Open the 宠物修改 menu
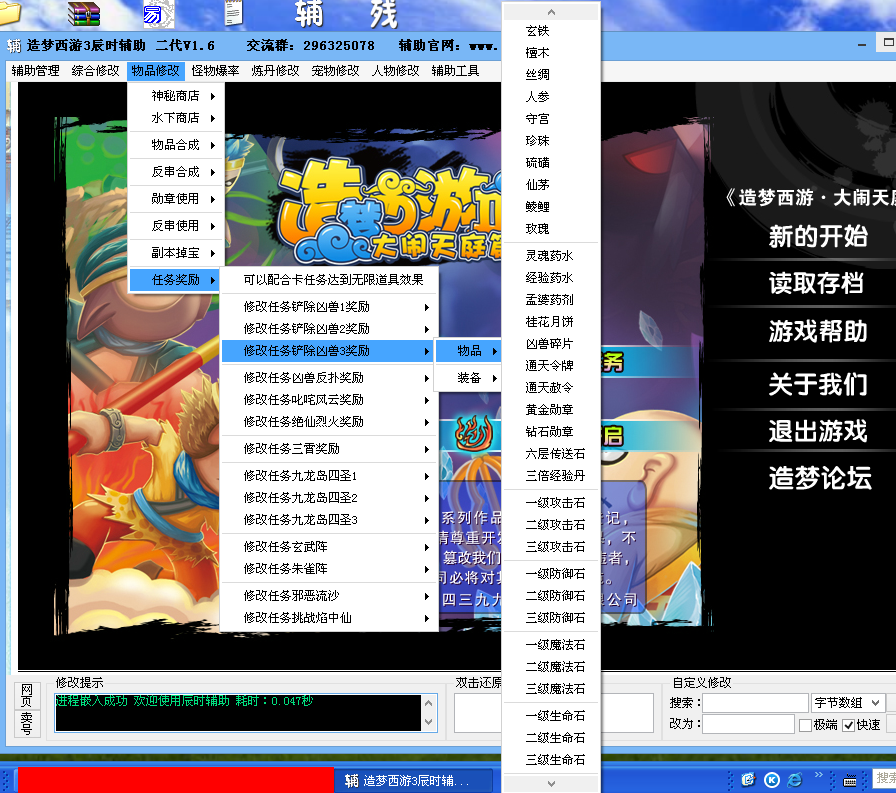This screenshot has height=793, width=896. 335,71
